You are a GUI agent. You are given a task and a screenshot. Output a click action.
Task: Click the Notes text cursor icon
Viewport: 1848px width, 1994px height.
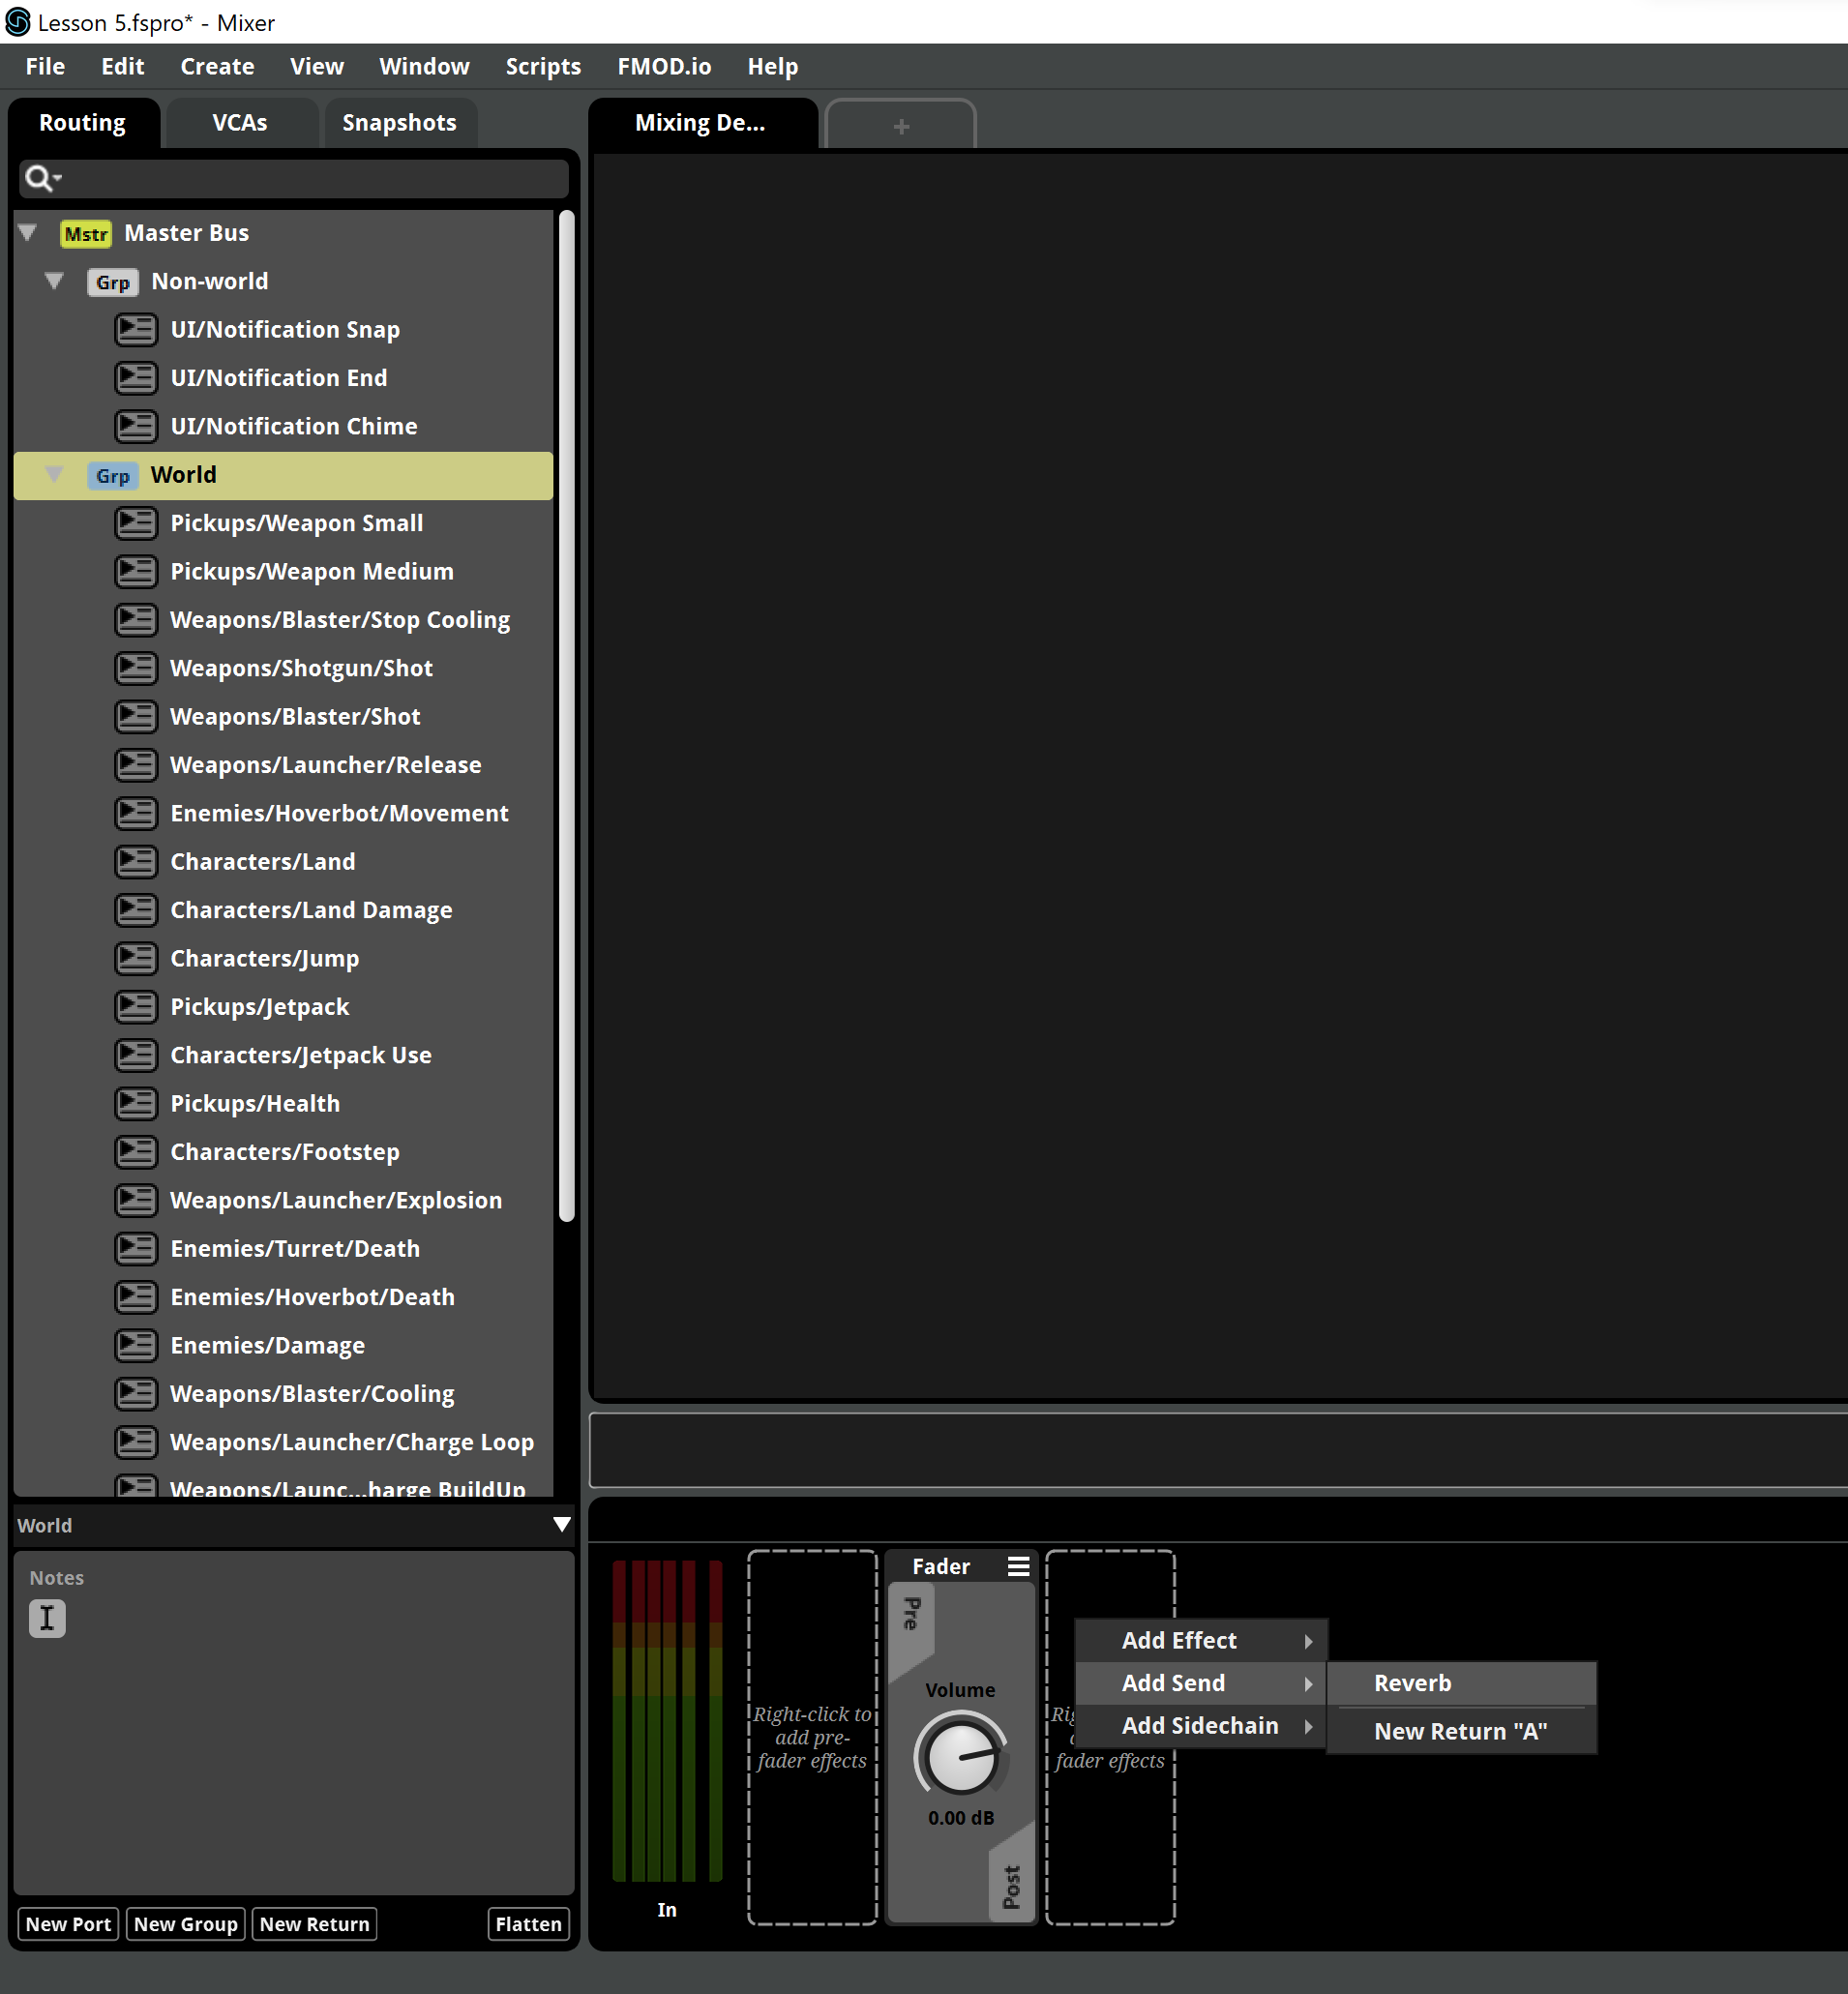coord(47,1618)
